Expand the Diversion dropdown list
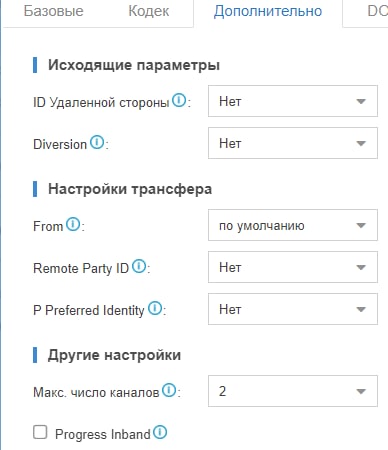 (x=293, y=143)
